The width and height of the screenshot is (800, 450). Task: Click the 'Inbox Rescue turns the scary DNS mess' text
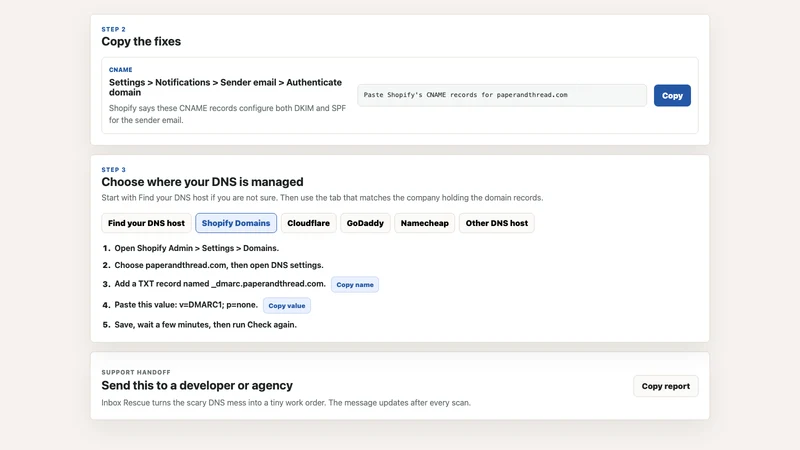(x=286, y=403)
